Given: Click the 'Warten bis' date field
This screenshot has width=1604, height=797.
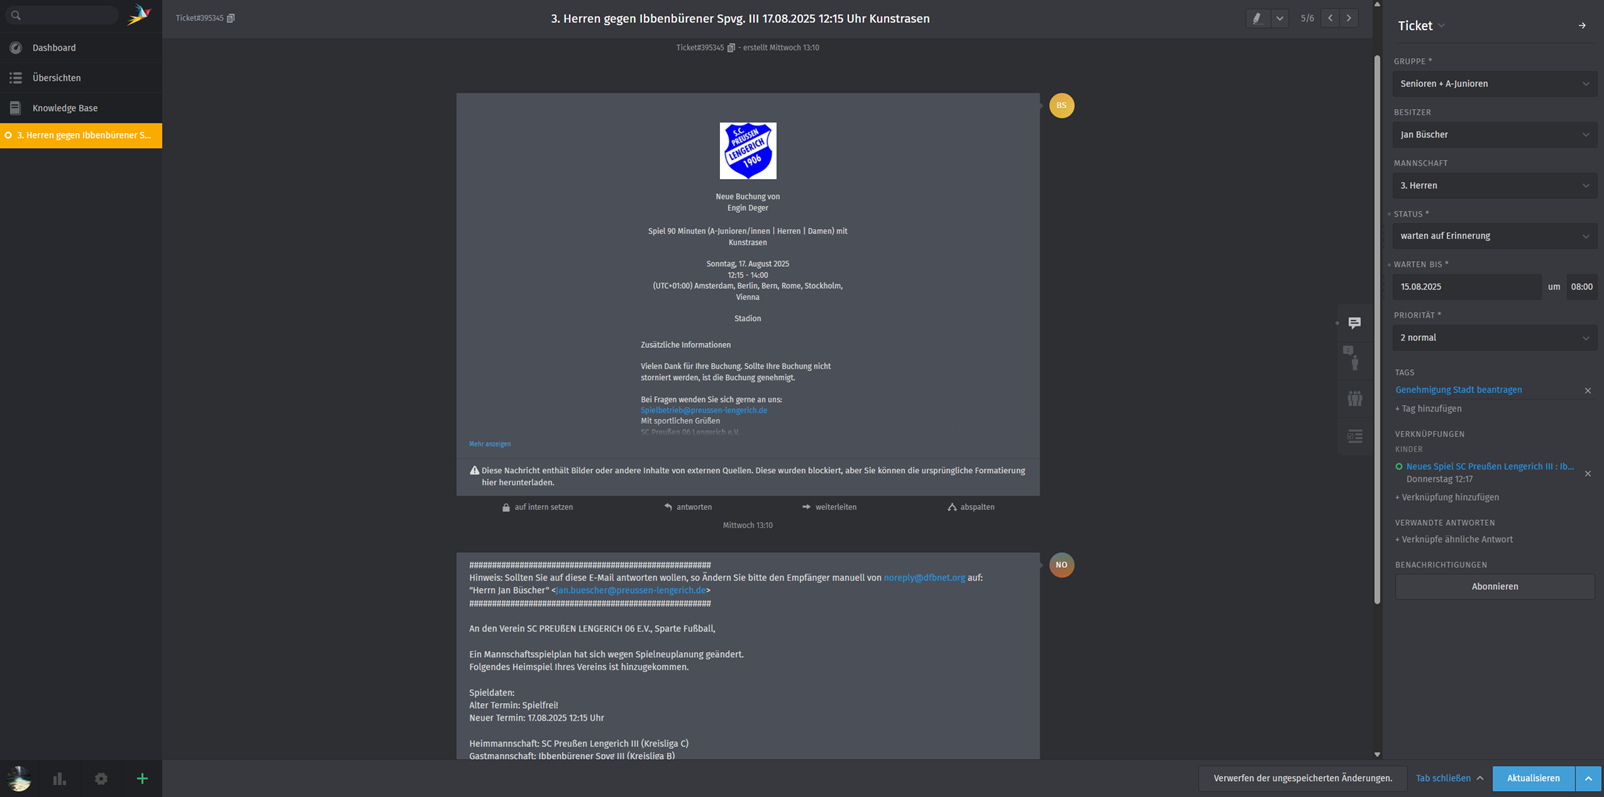Looking at the screenshot, I should click(1466, 287).
